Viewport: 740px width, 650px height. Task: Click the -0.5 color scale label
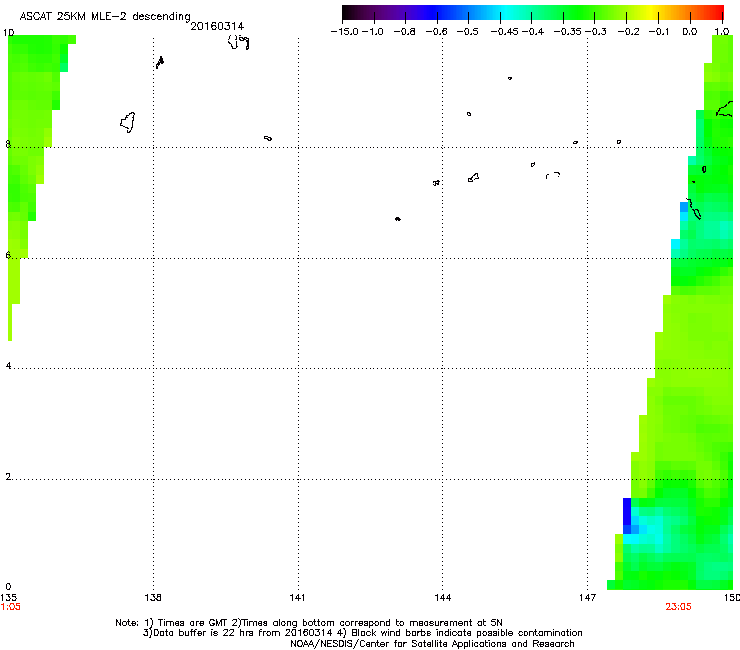coord(467,32)
